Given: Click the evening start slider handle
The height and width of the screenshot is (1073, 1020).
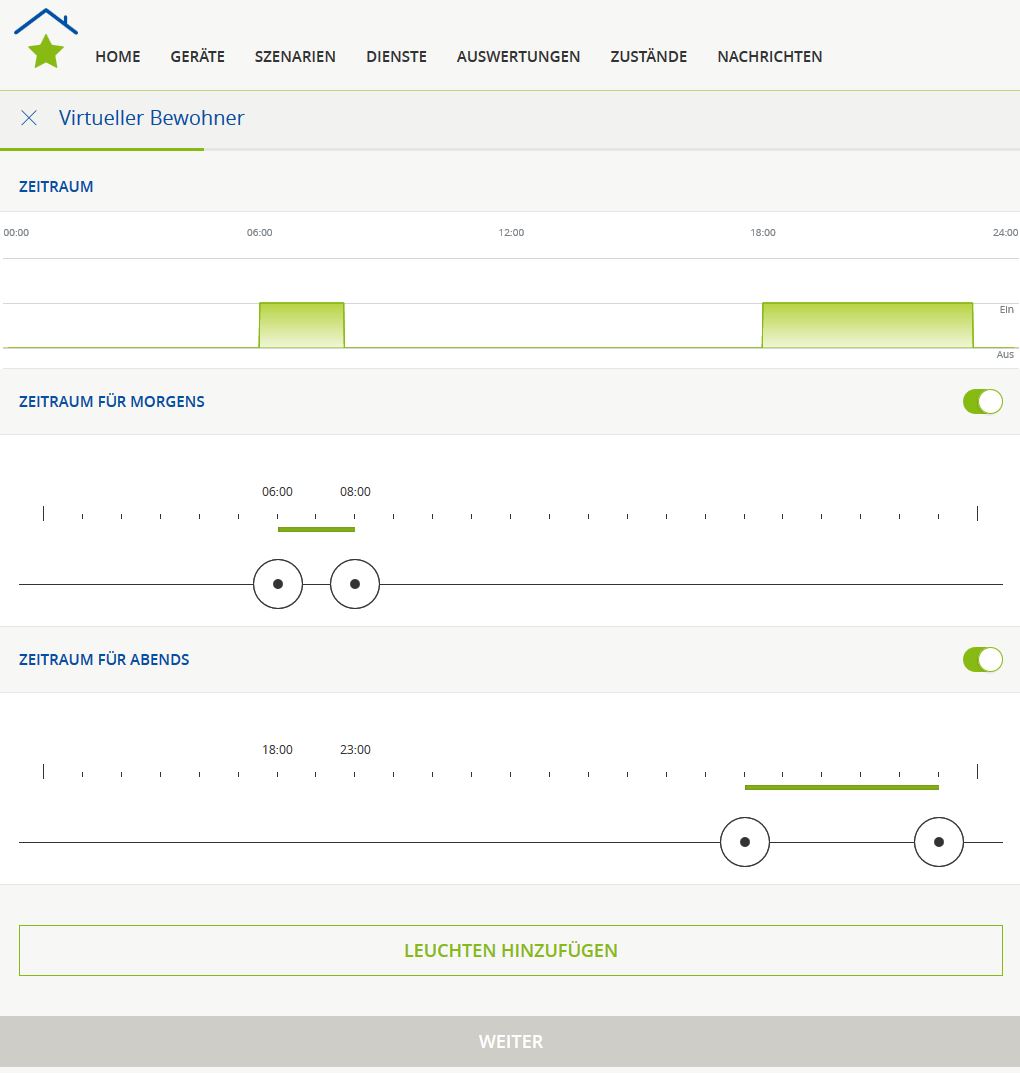Looking at the screenshot, I should click(x=745, y=842).
